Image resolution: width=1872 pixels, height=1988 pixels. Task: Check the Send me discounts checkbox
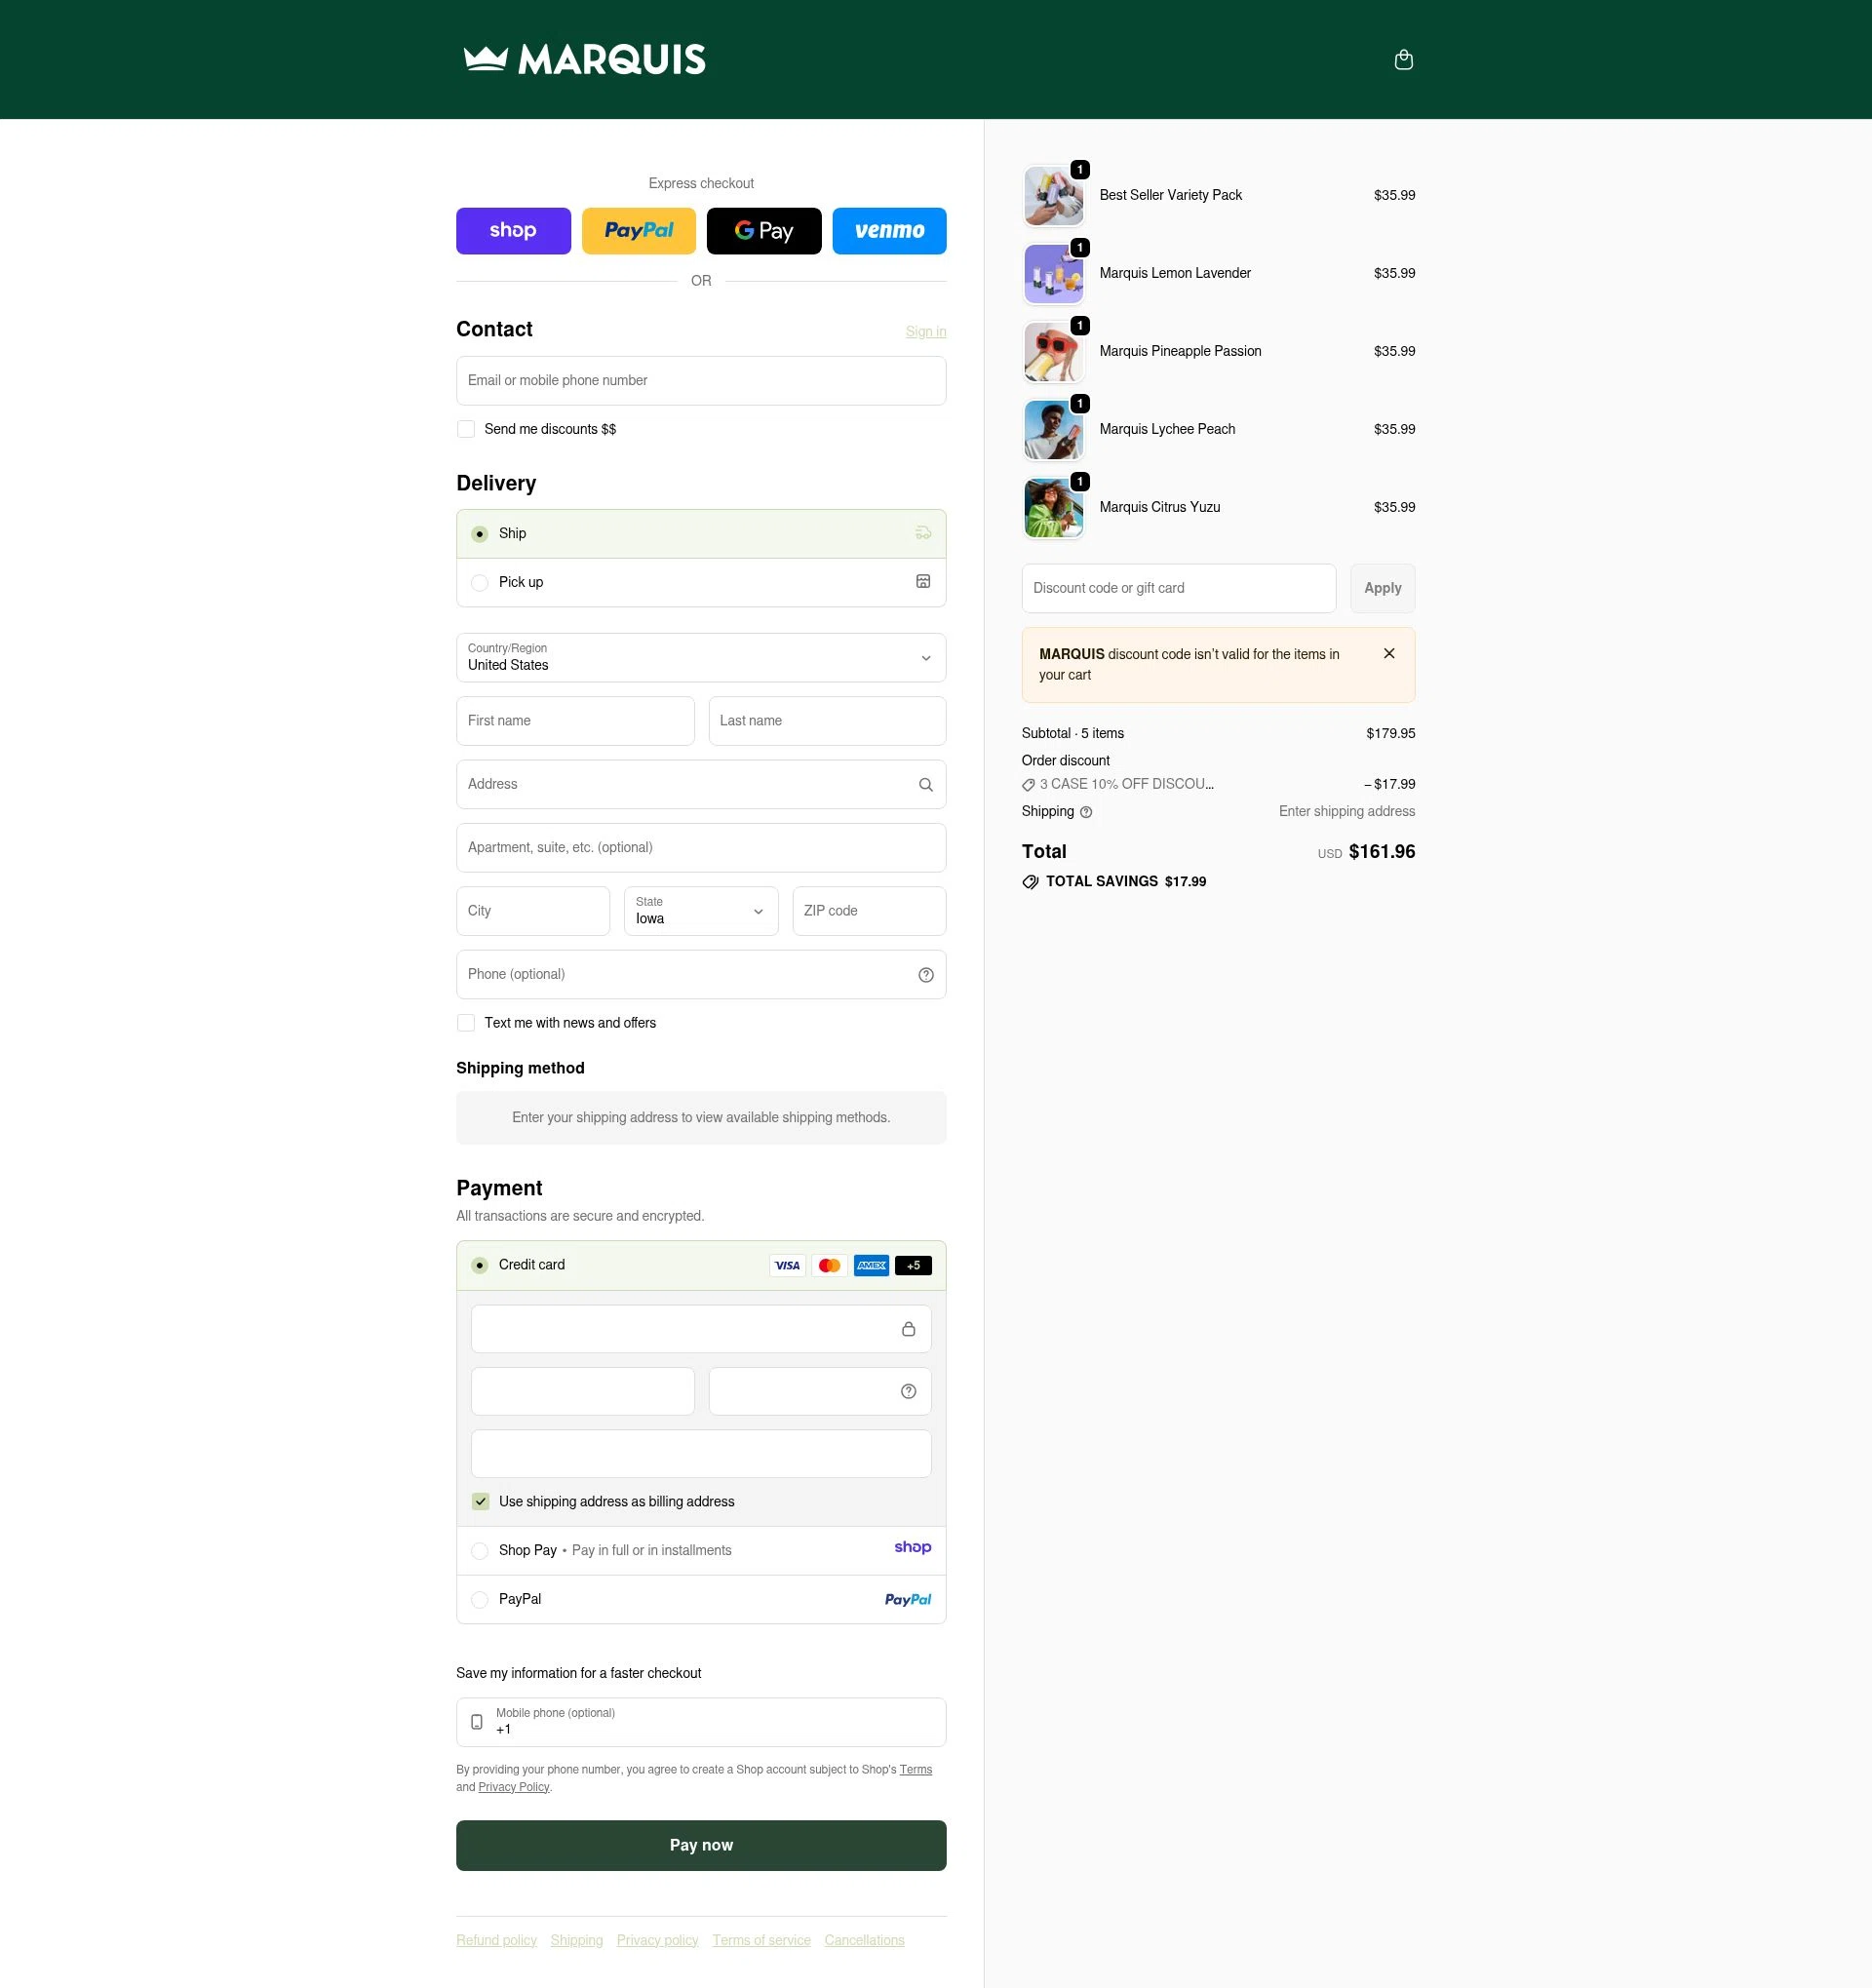tap(465, 428)
